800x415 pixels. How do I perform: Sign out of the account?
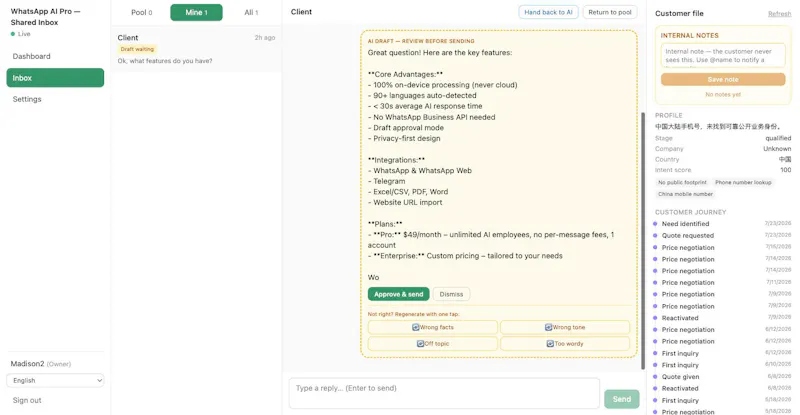pos(27,400)
